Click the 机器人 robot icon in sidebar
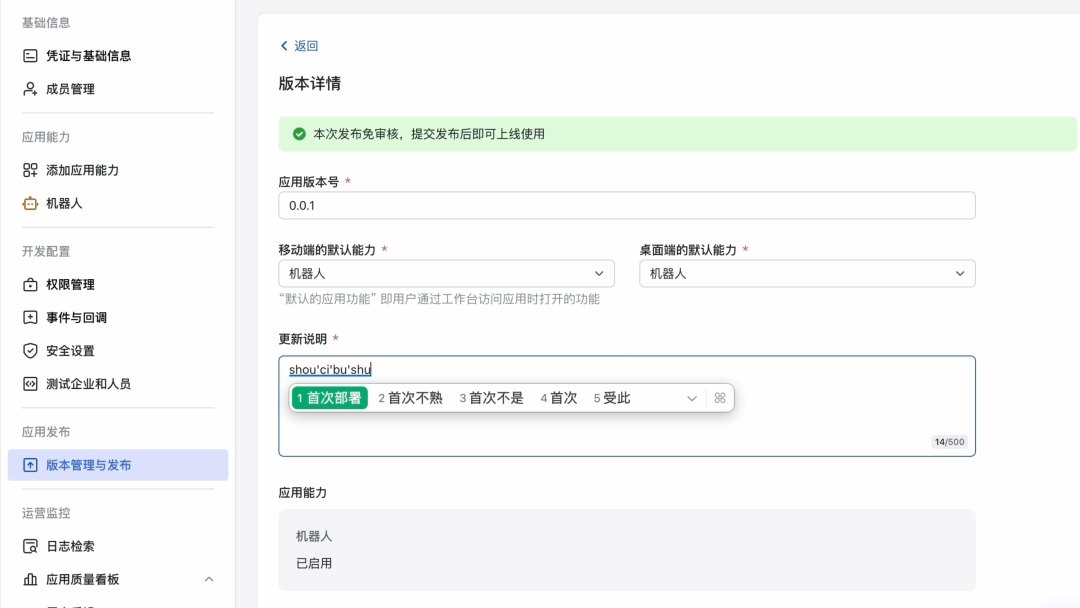The image size is (1080, 608). tap(30, 203)
